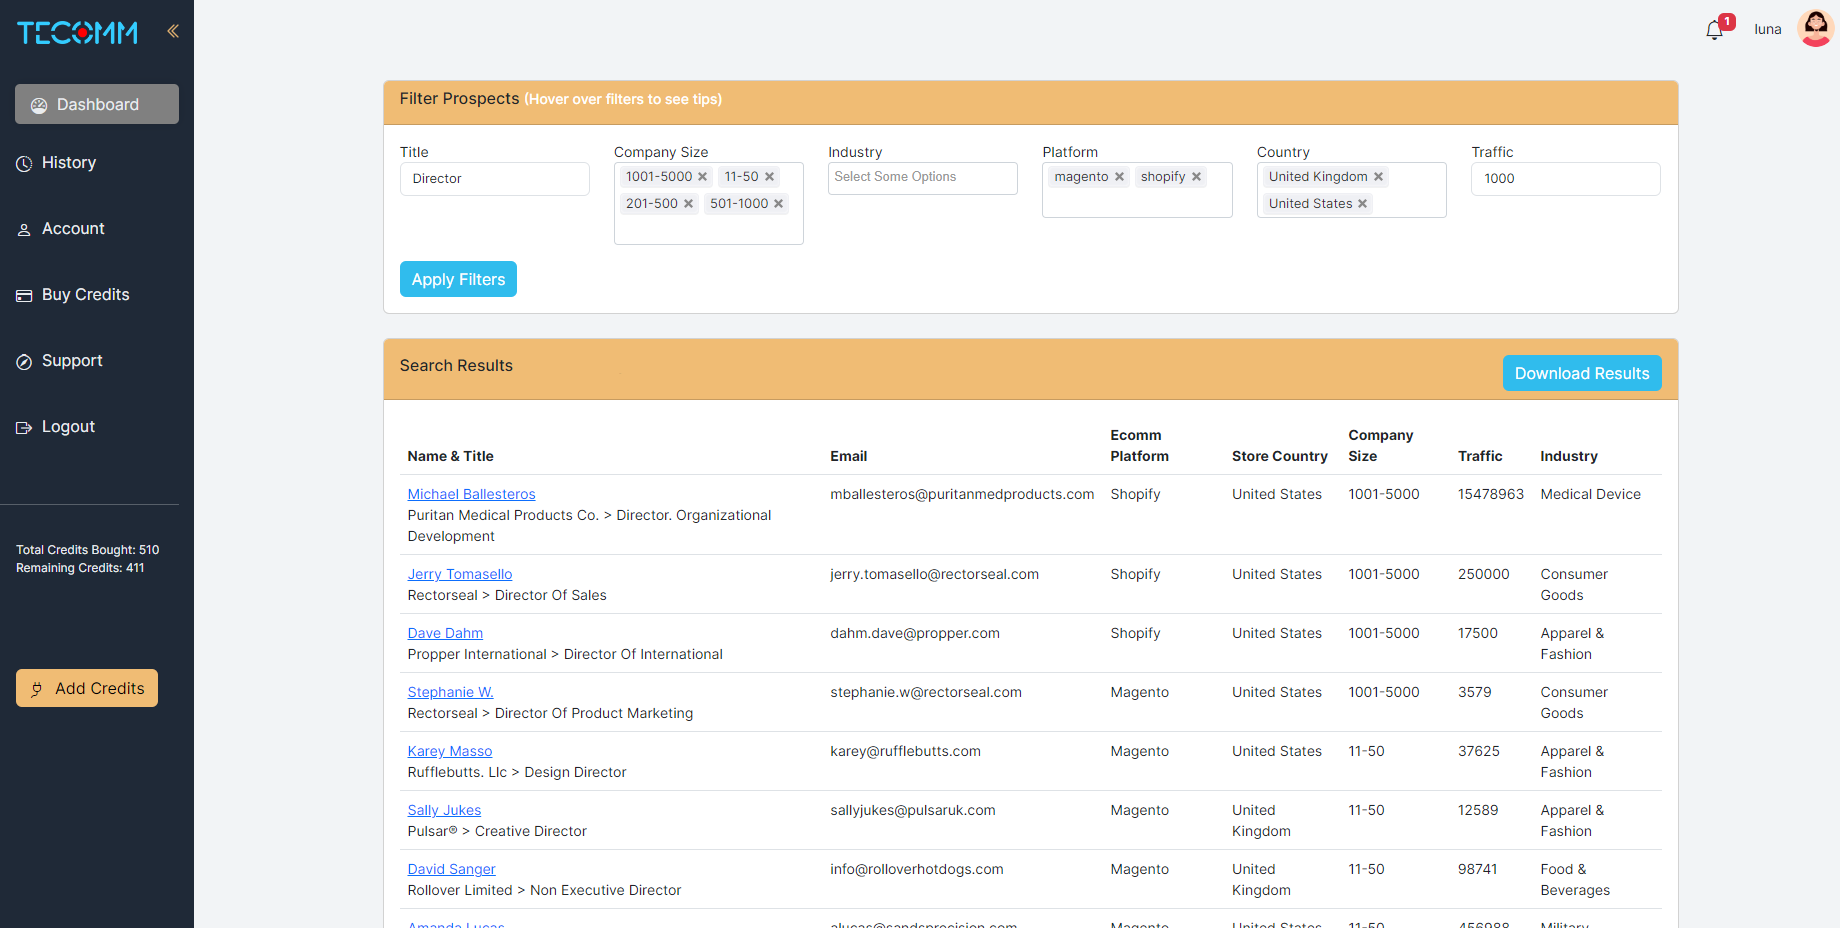The image size is (1840, 928).
Task: Click the Medical Device industry cell
Action: 1590,494
